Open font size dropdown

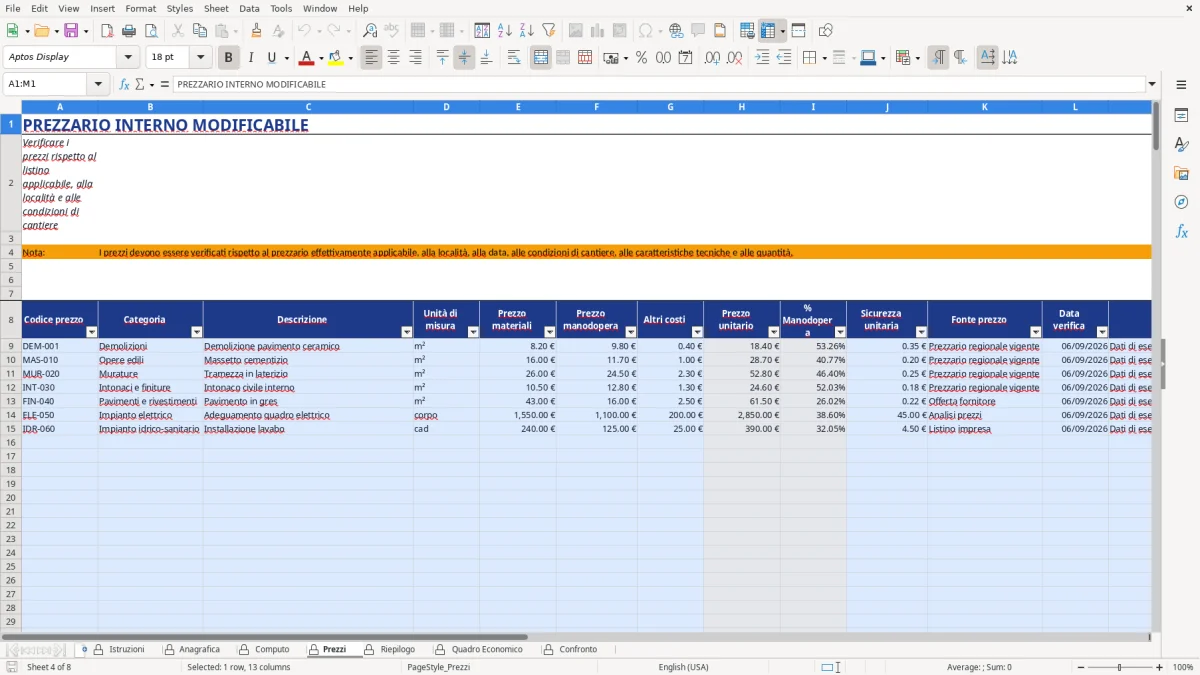(200, 57)
